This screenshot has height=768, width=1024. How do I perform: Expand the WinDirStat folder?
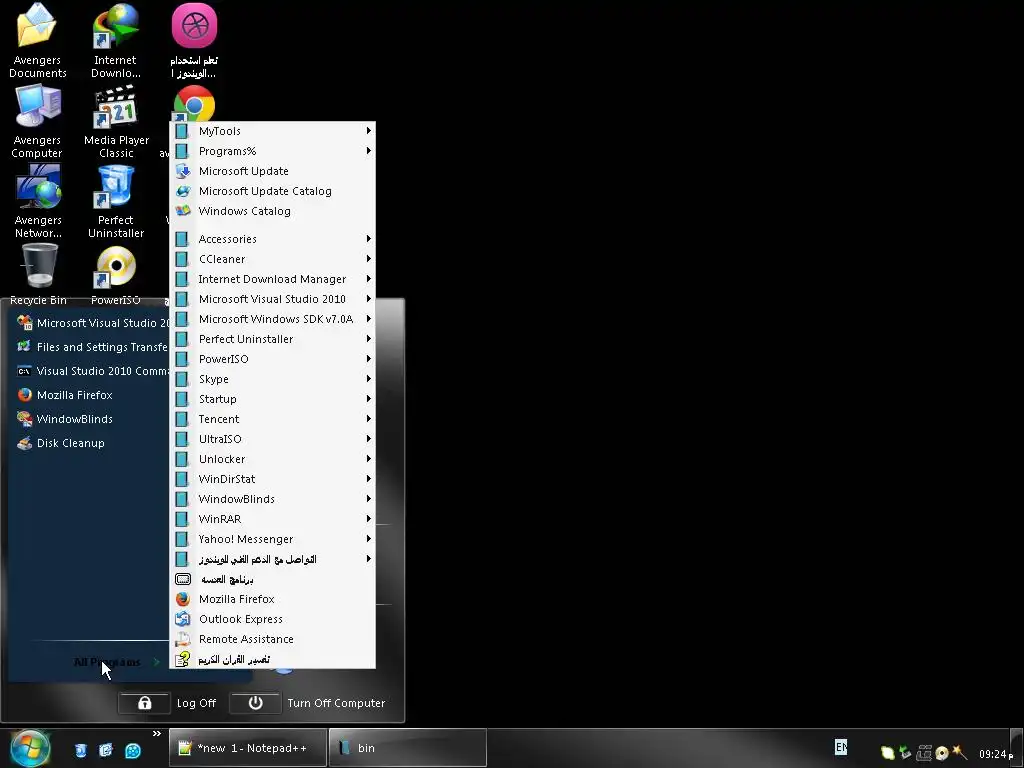[272, 479]
